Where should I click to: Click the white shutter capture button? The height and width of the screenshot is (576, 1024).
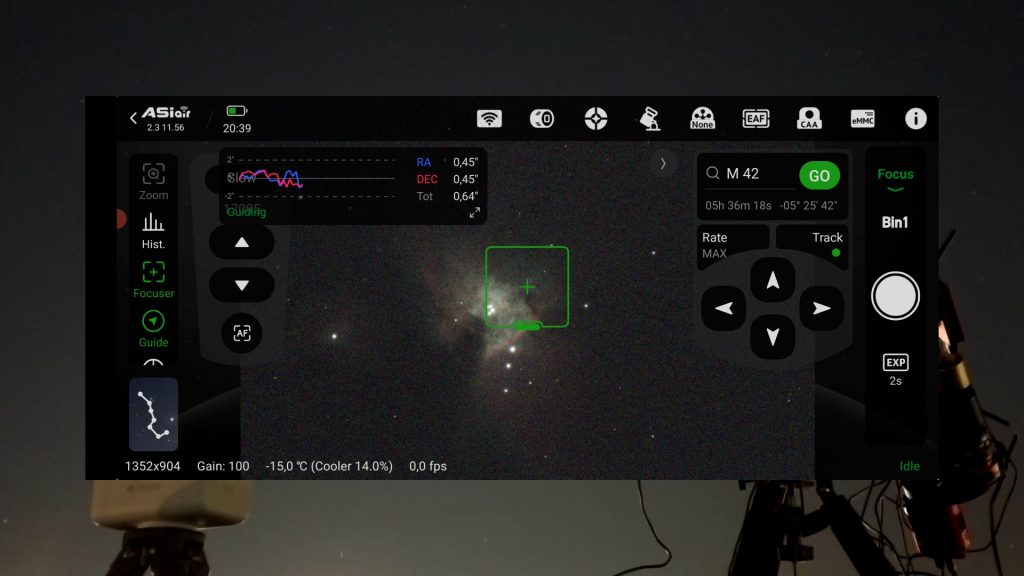[x=895, y=296]
